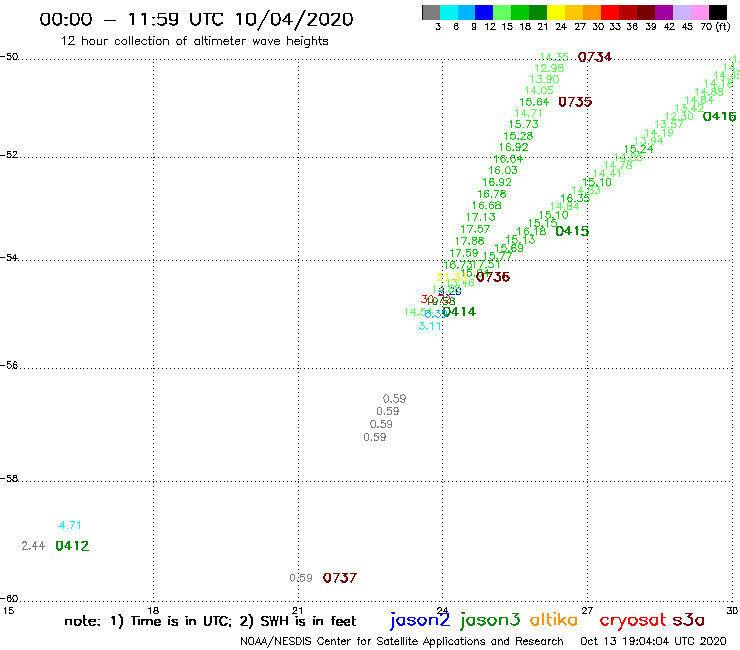Viewport: 740px width, 650px height.
Task: Click the 12.98 wave height value
Action: [x=549, y=68]
